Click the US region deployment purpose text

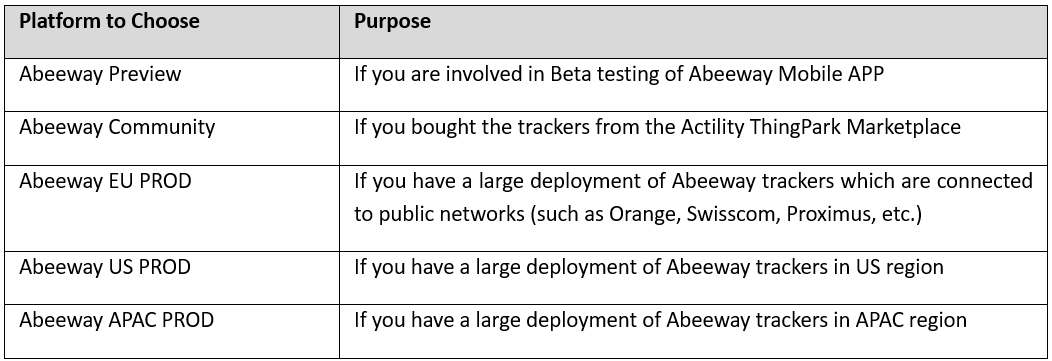coord(648,267)
